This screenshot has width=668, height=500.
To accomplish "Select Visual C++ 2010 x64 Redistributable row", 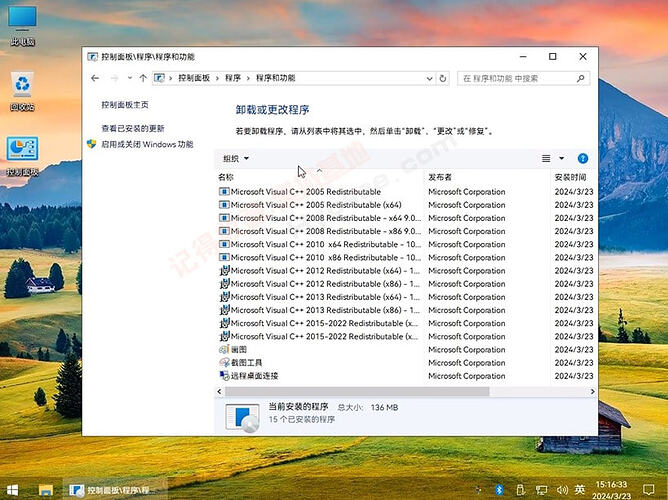I will 405,244.
